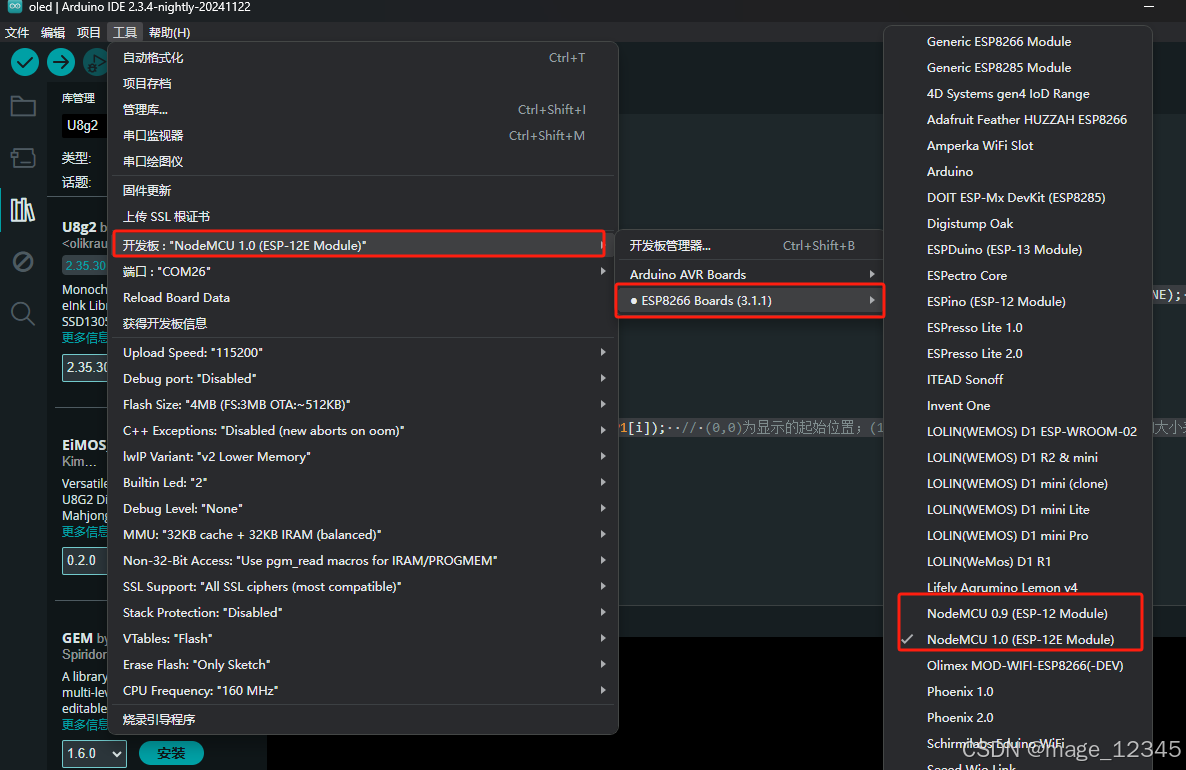Expand SSL Support submenu

363,586
